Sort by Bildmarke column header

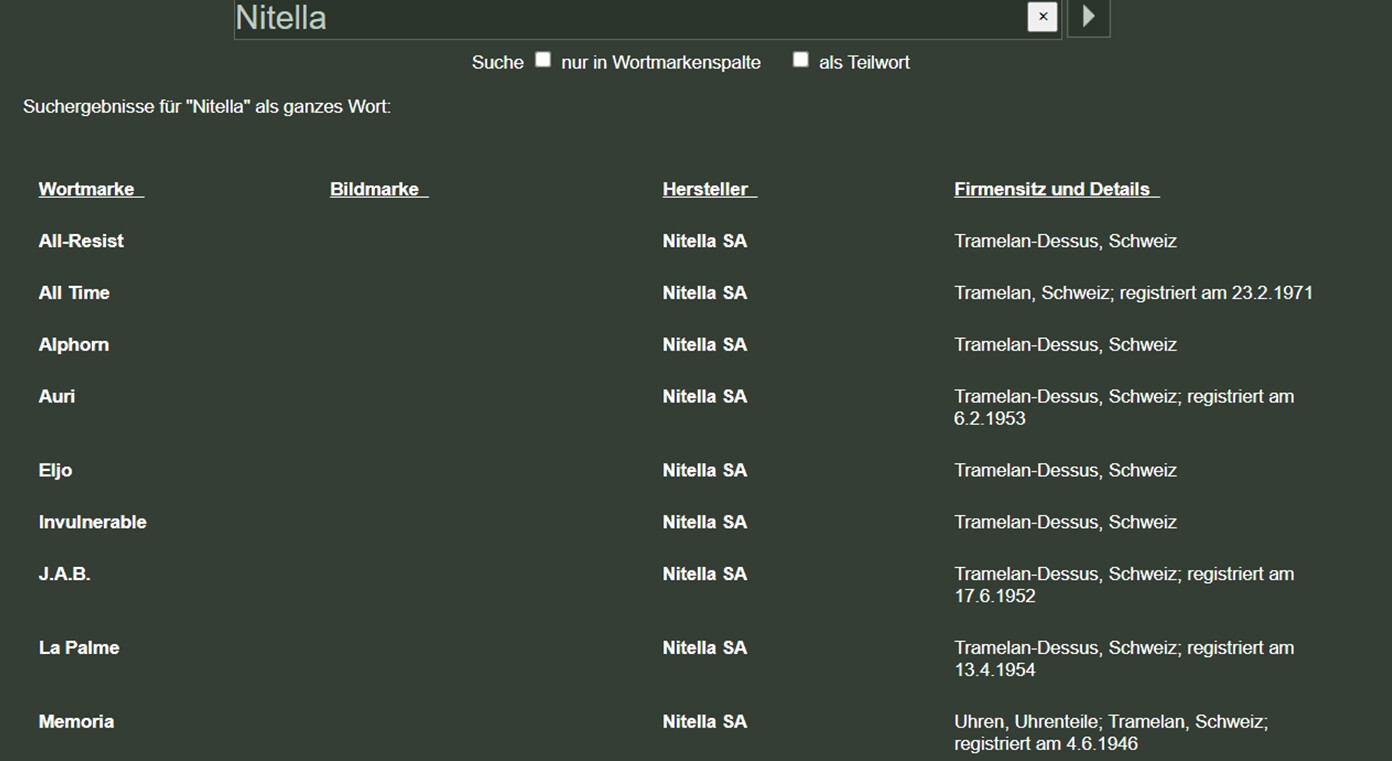pyautogui.click(x=379, y=189)
